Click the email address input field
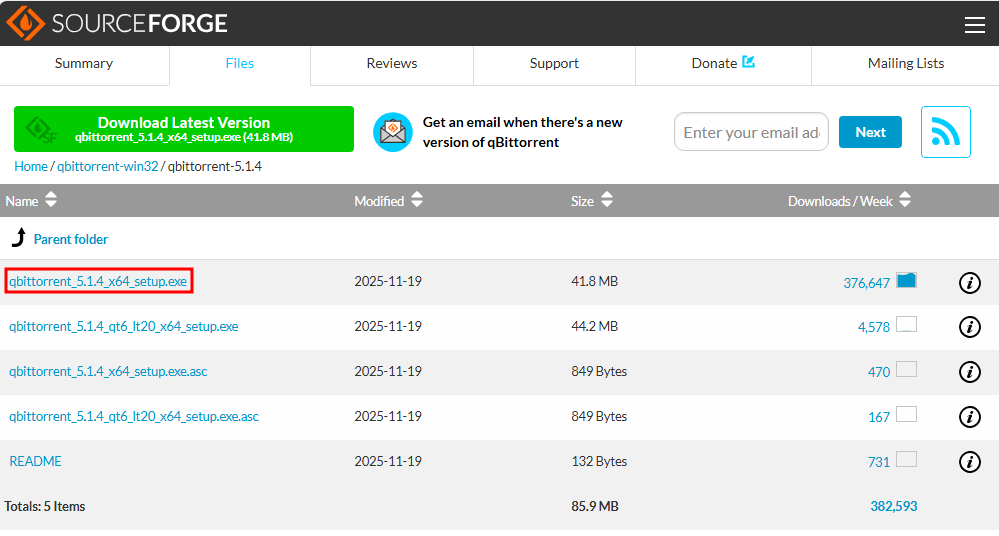This screenshot has height=536, width=999. click(x=751, y=132)
